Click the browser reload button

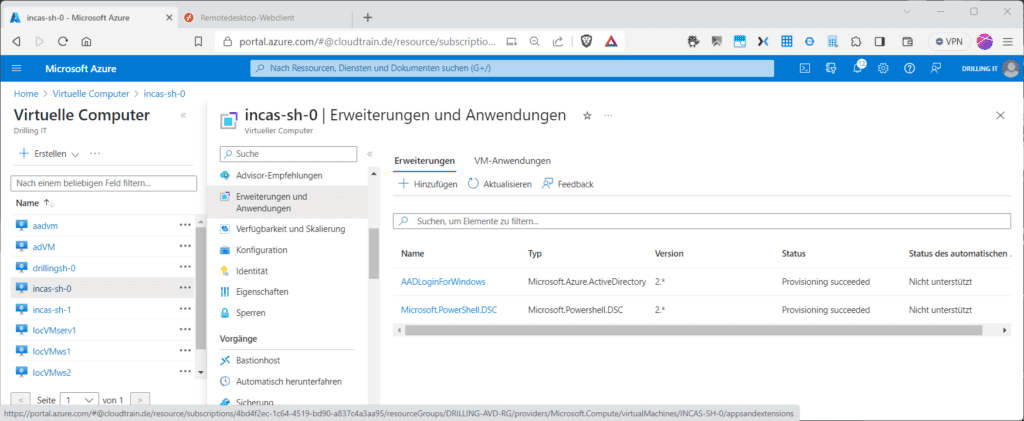coord(63,41)
